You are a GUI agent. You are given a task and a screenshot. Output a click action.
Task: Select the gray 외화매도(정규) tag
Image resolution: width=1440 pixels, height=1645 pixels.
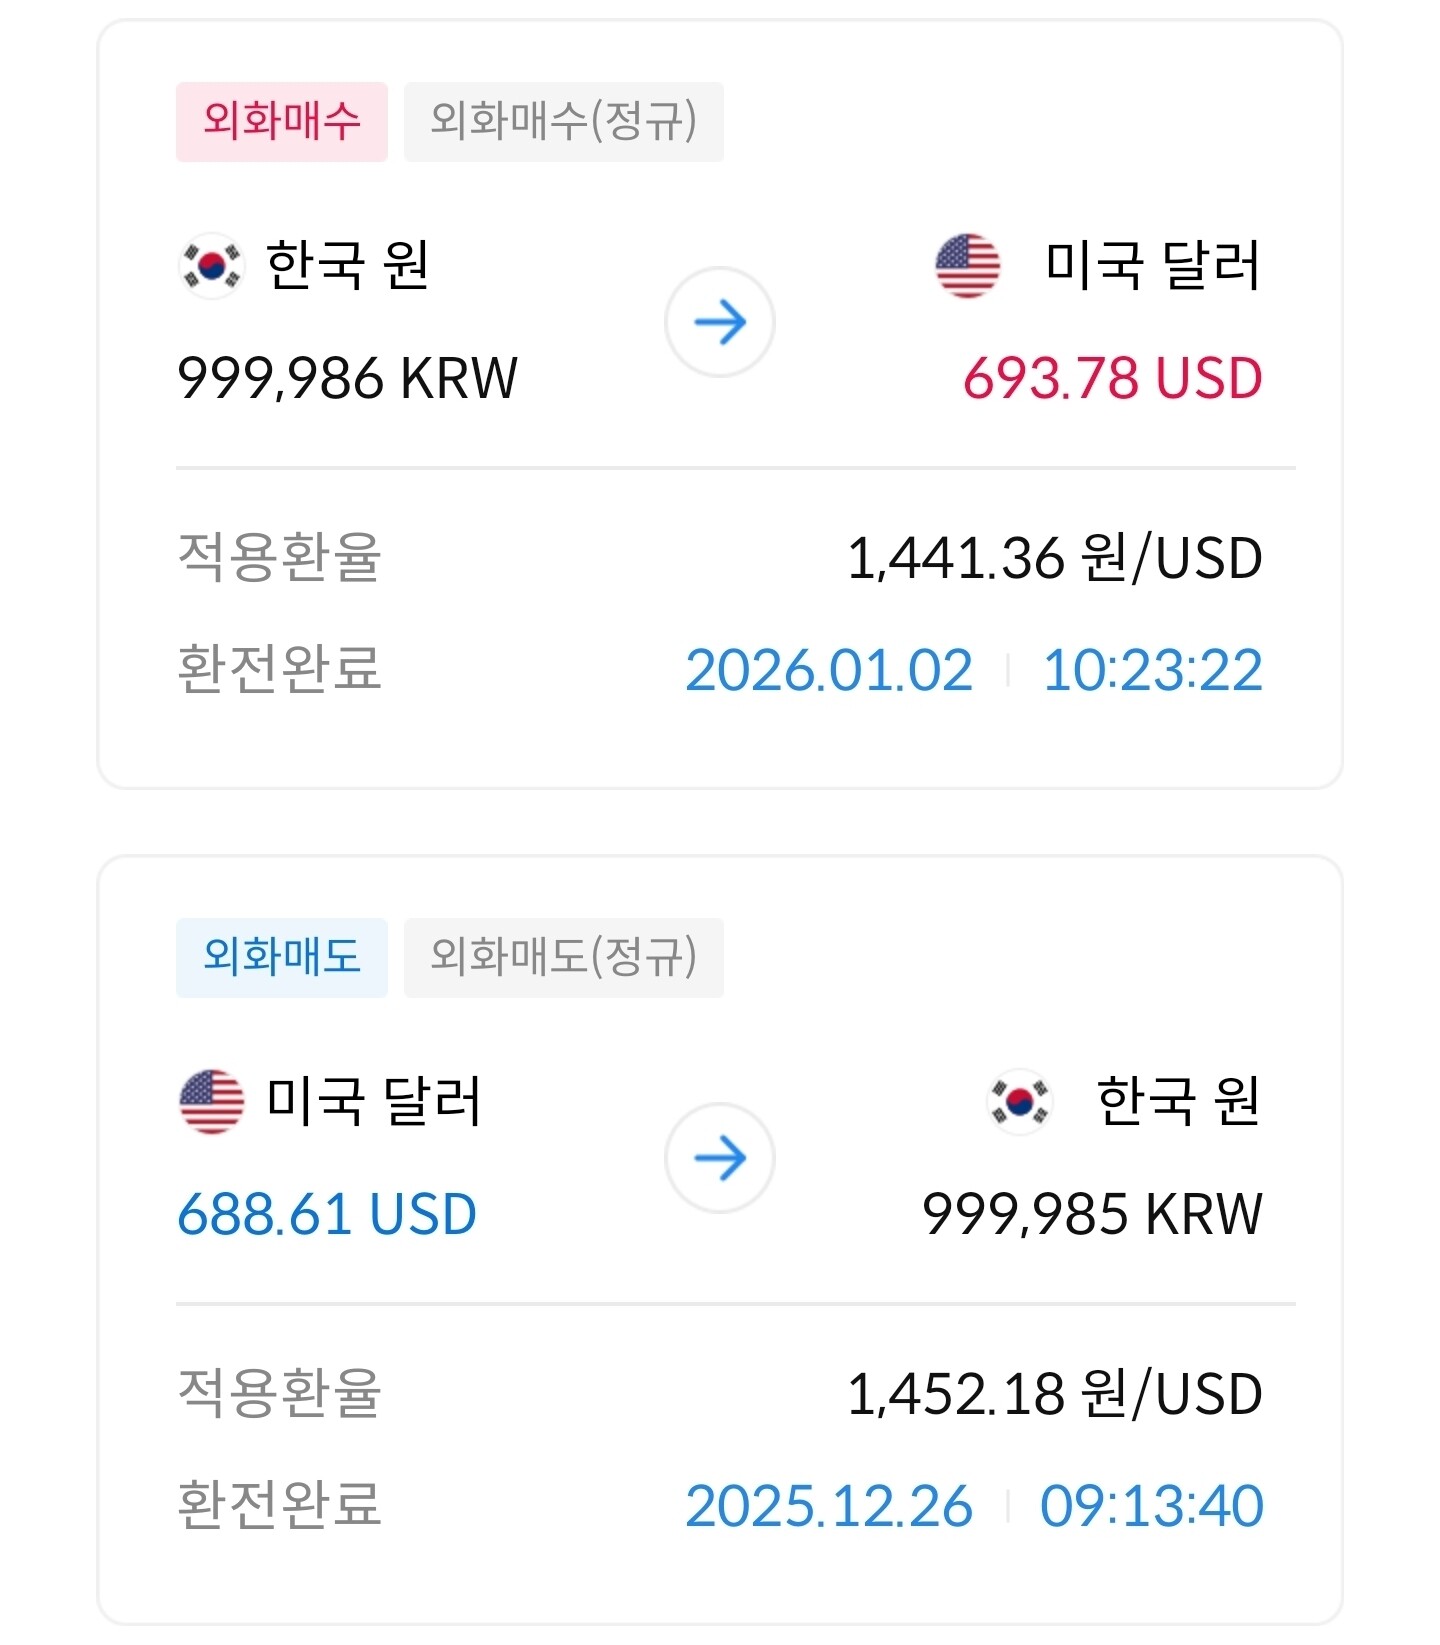(x=563, y=957)
